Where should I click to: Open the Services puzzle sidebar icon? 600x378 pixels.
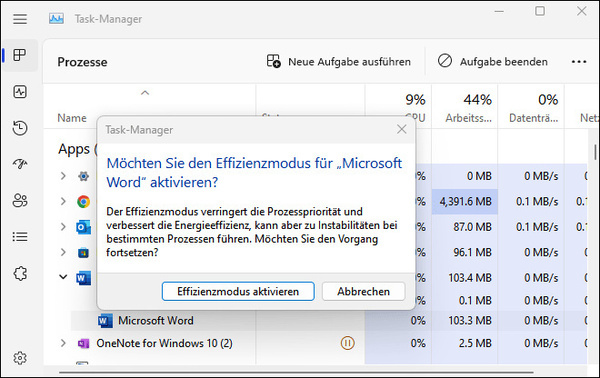pos(20,274)
